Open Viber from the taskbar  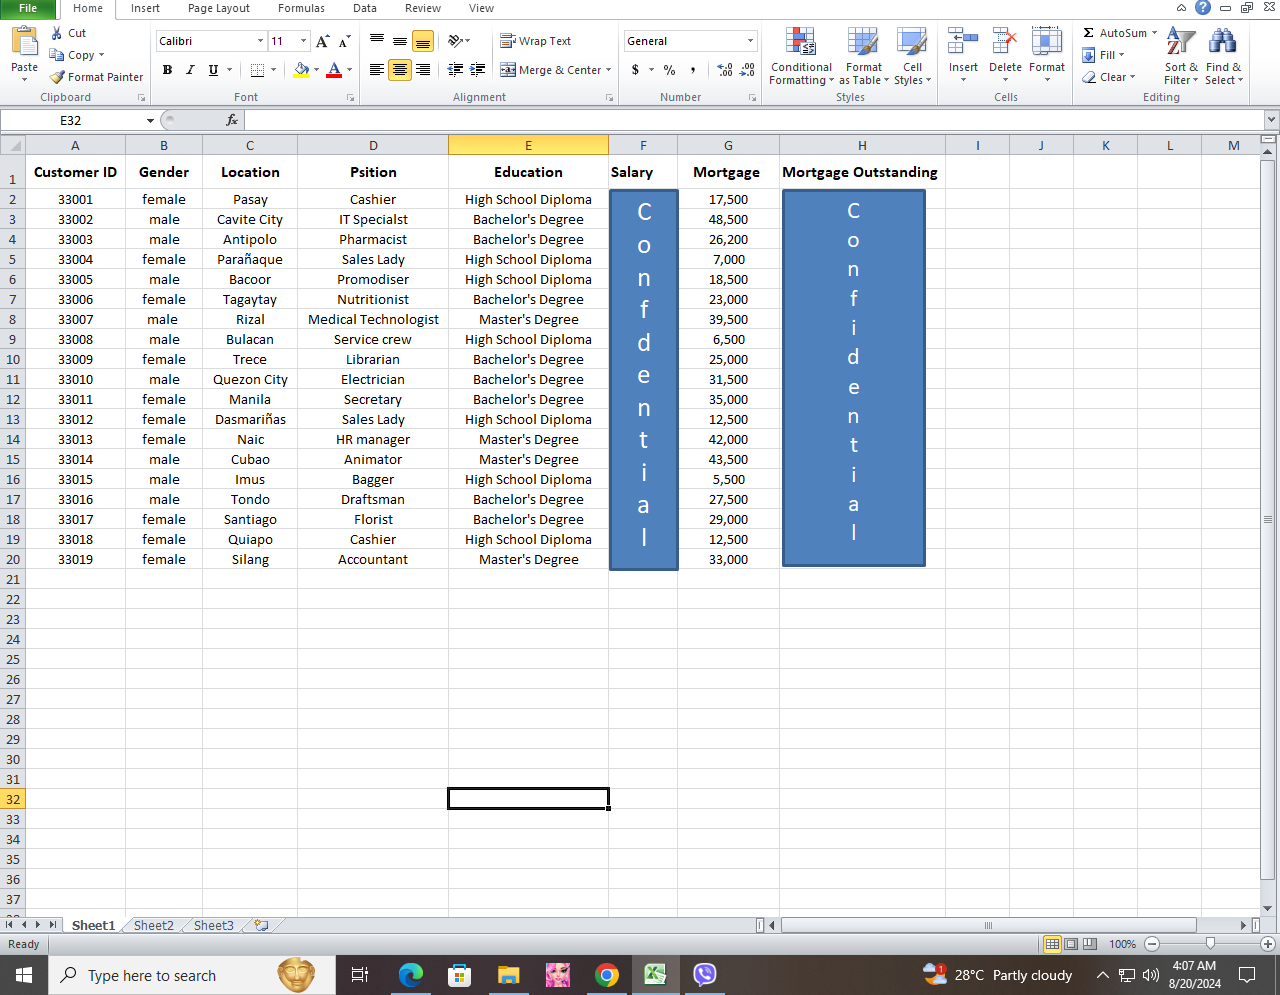705,975
